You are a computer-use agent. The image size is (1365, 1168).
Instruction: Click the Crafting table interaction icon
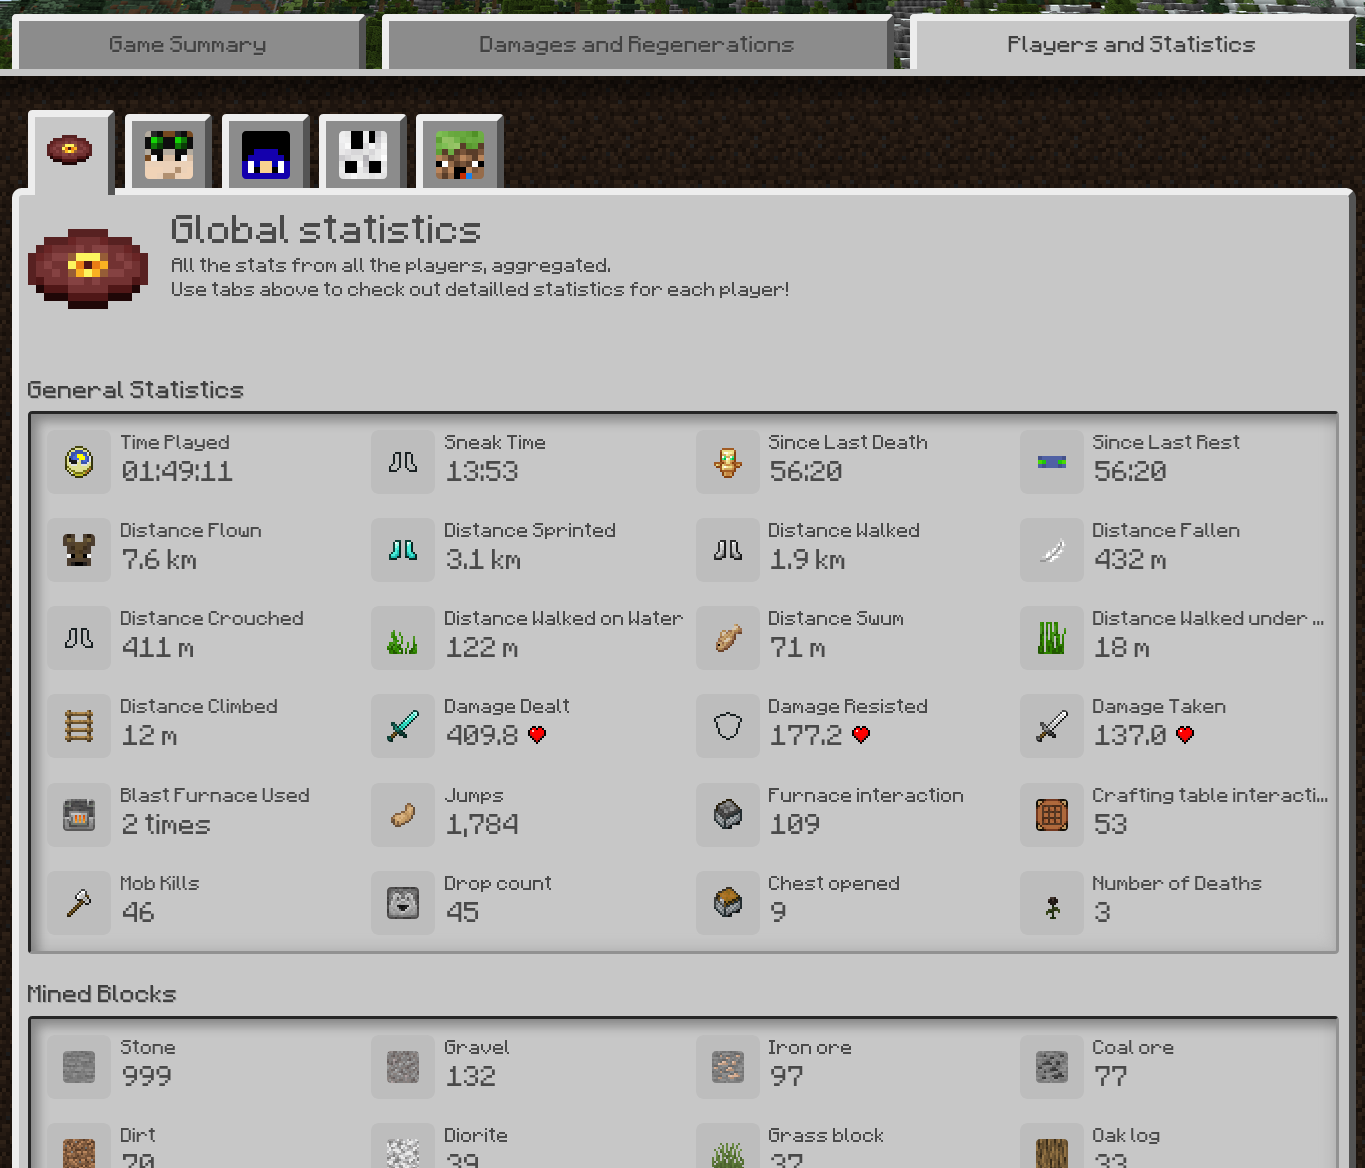pyautogui.click(x=1052, y=815)
